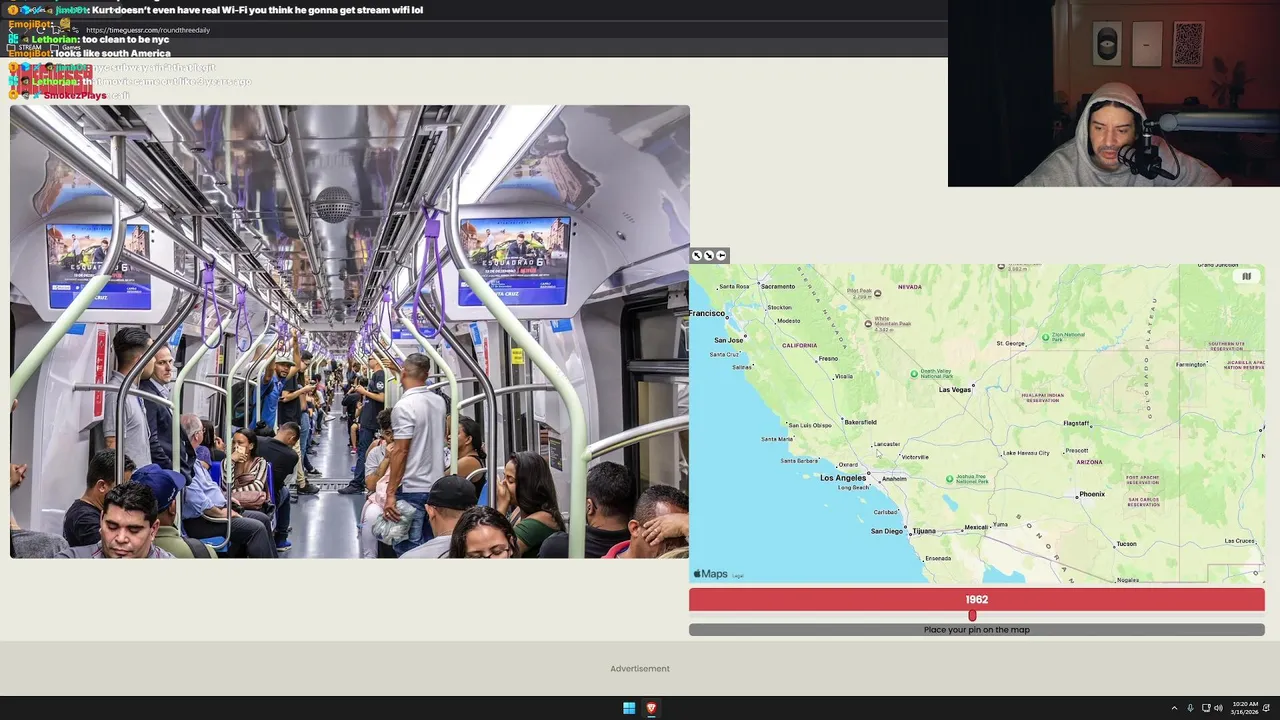Open the Games bookmarks folder
1280x720 pixels.
65,47
